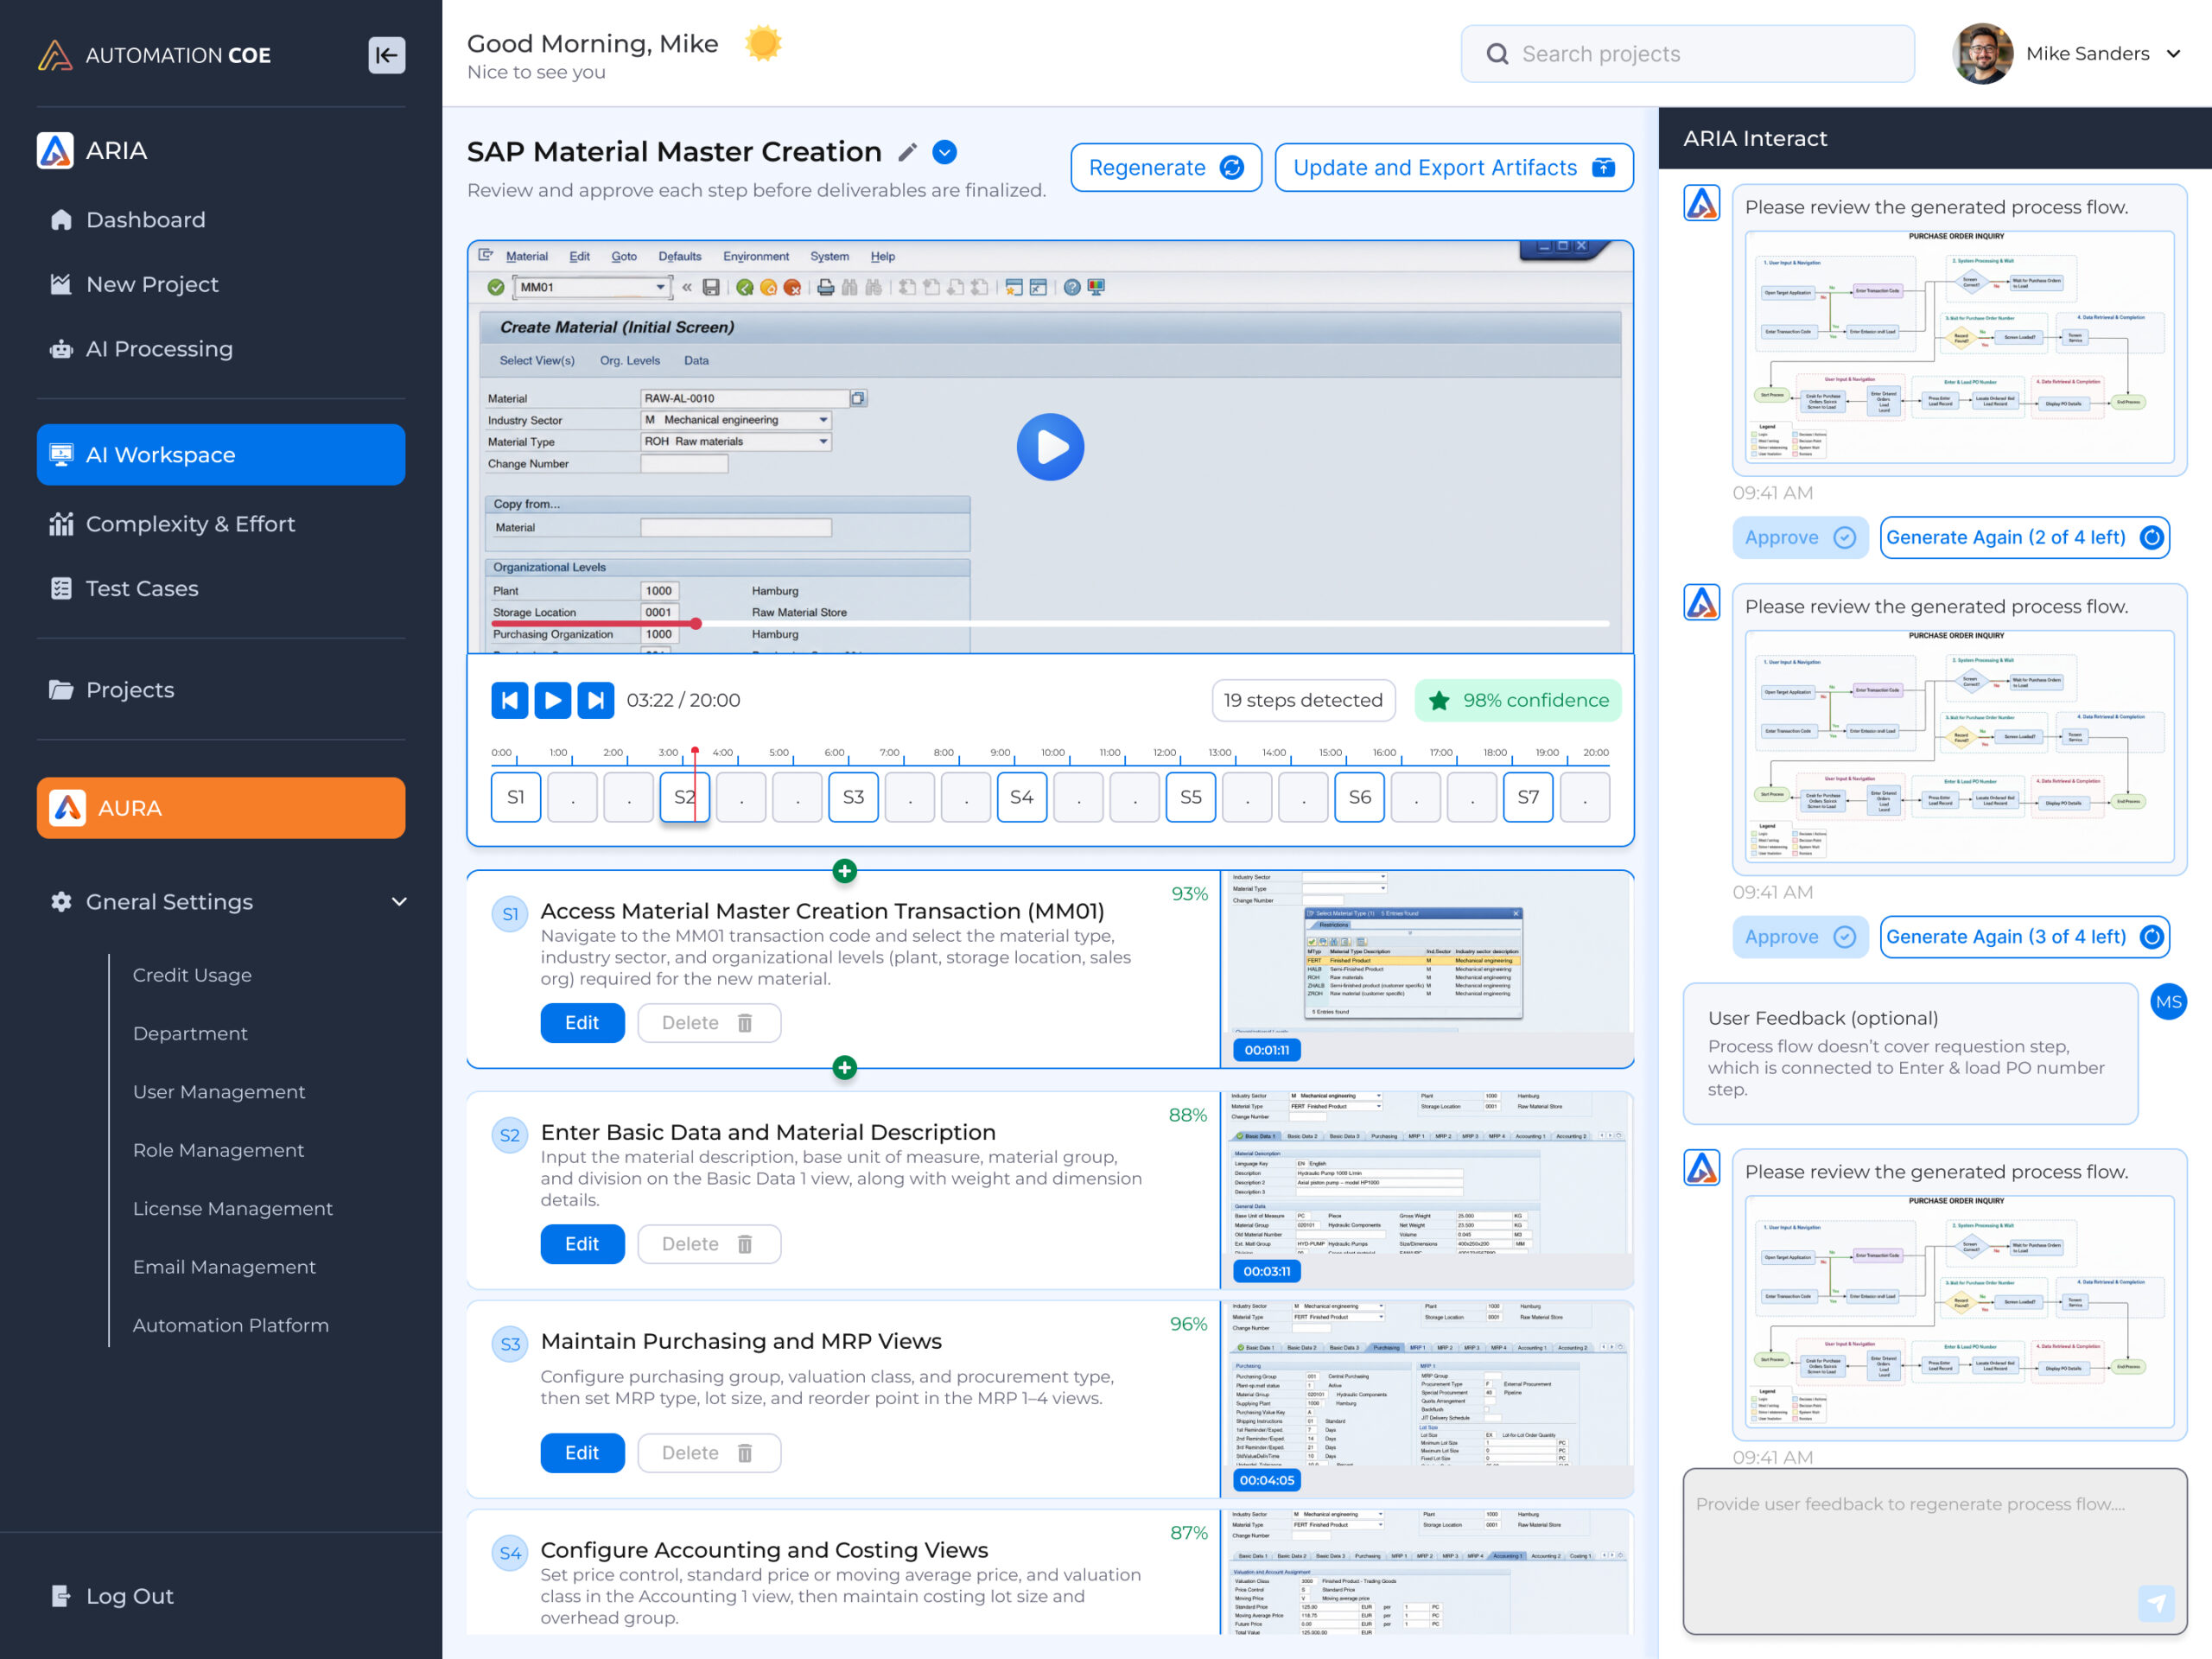Select timeline step S5
Viewport: 2212px width, 1659px height.
coord(1190,797)
